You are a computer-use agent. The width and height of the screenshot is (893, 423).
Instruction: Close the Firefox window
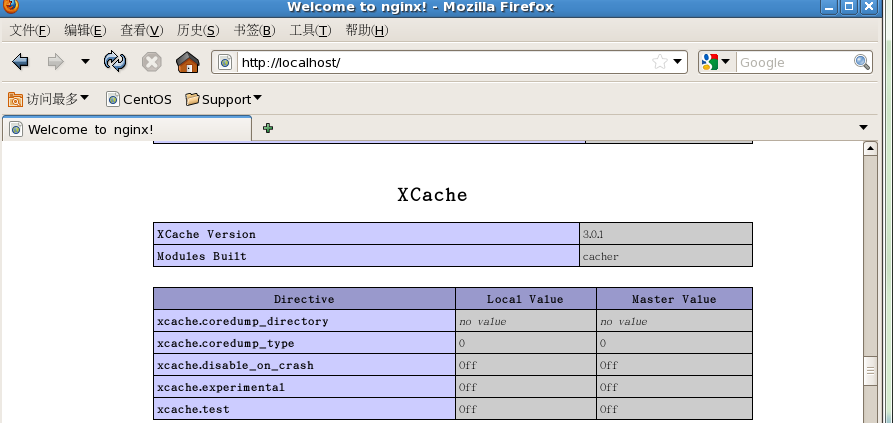[x=869, y=7]
